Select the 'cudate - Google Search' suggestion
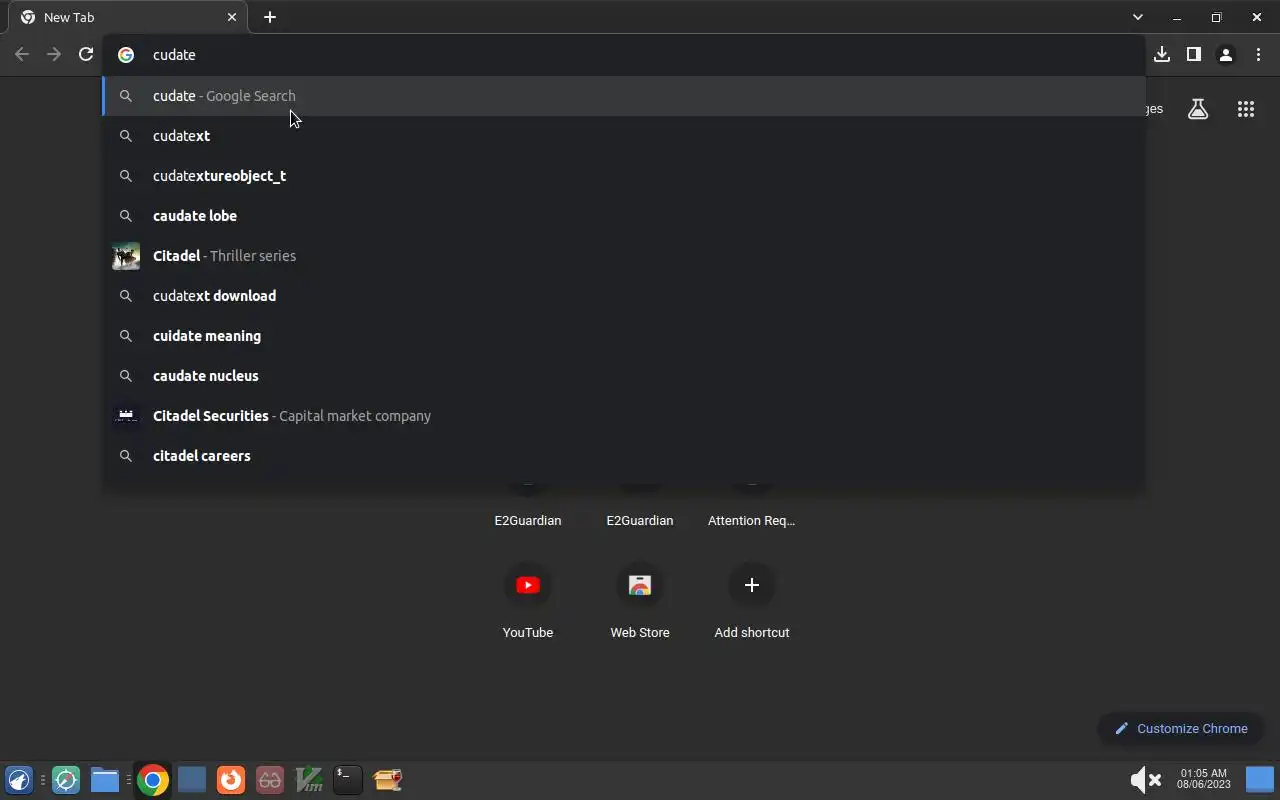 coord(624,96)
